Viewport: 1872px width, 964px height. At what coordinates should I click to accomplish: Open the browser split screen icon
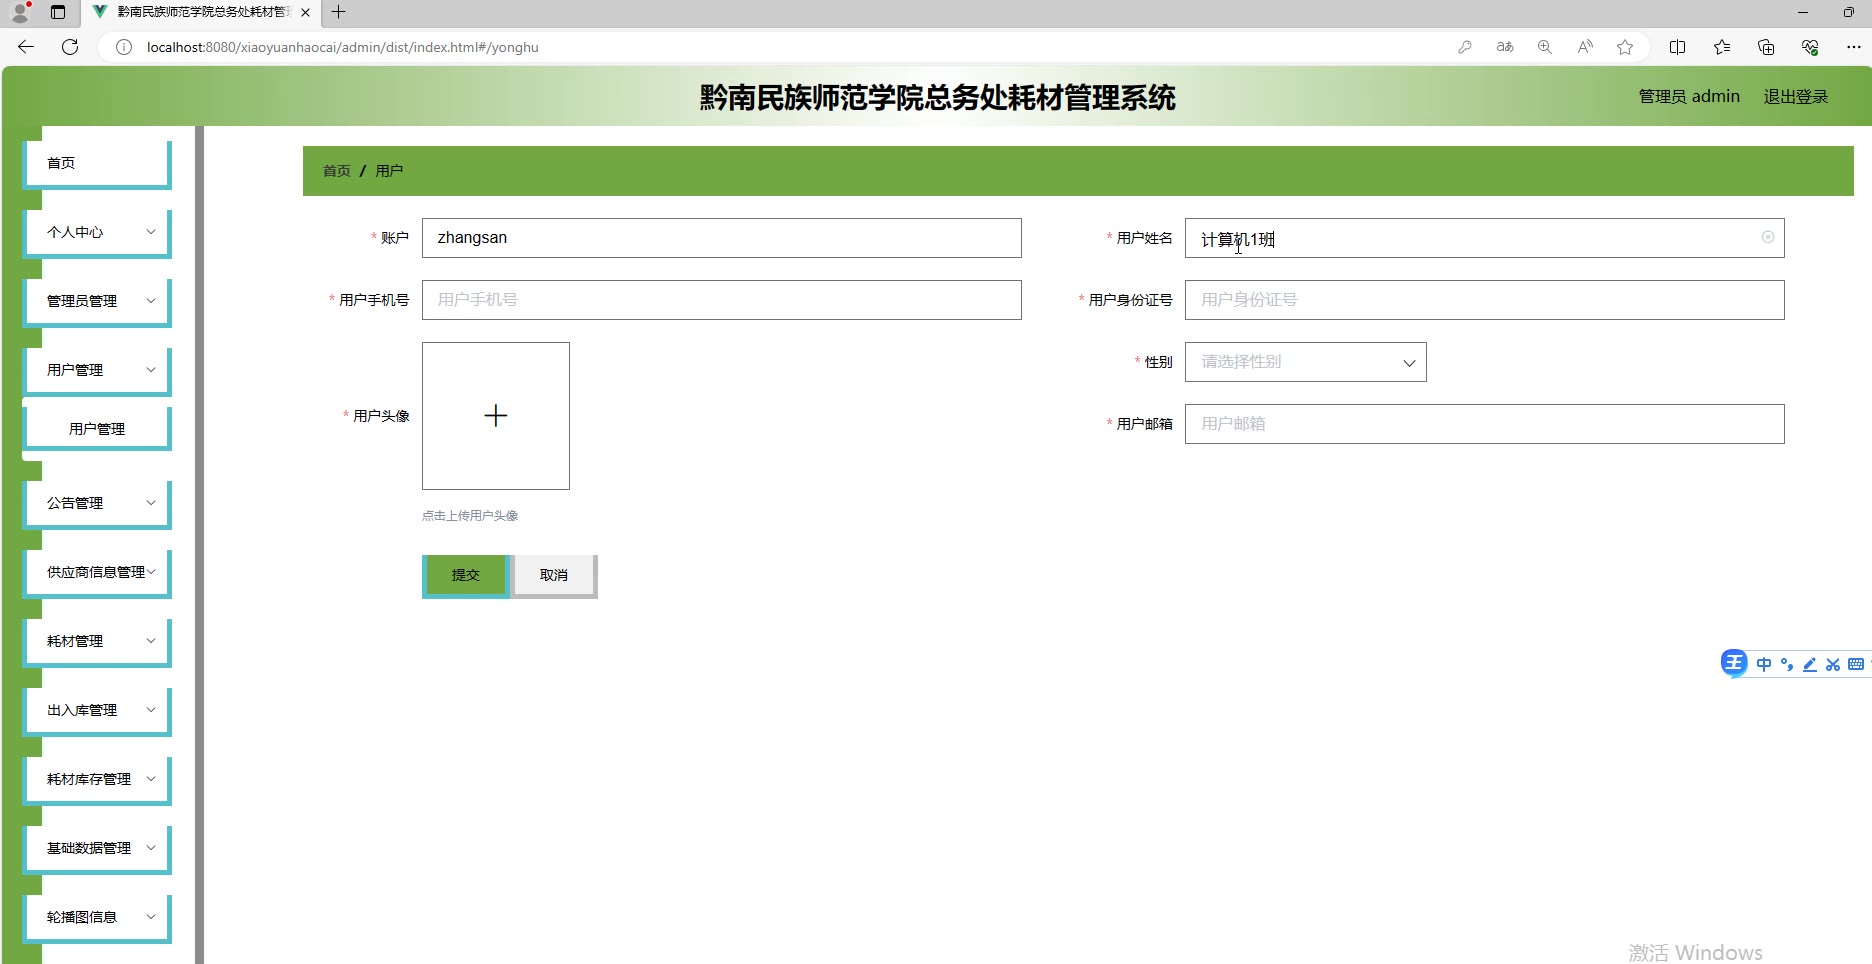[1678, 47]
